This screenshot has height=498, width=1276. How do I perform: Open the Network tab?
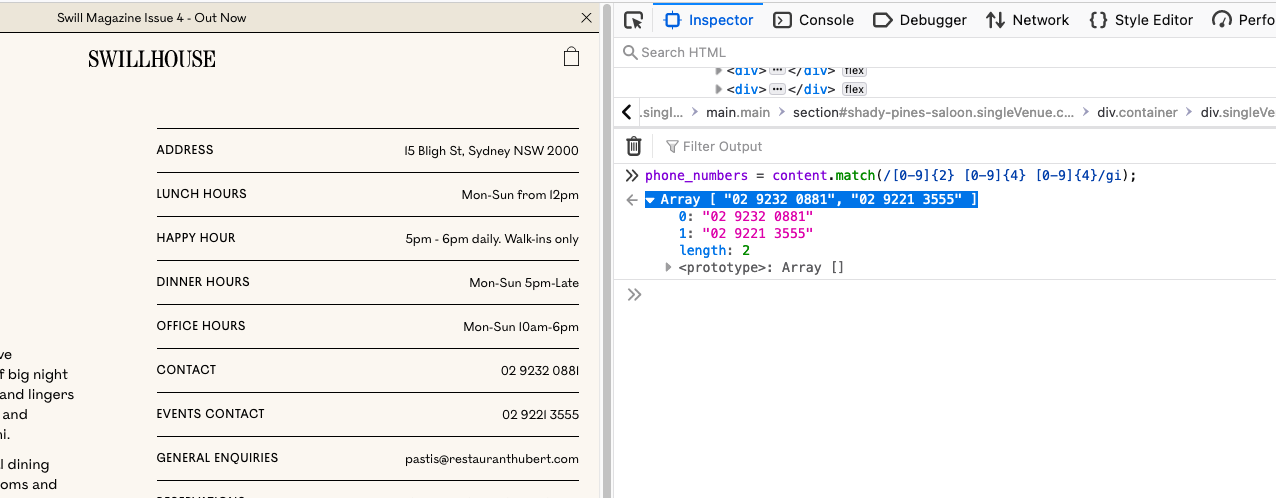[x=1028, y=20]
